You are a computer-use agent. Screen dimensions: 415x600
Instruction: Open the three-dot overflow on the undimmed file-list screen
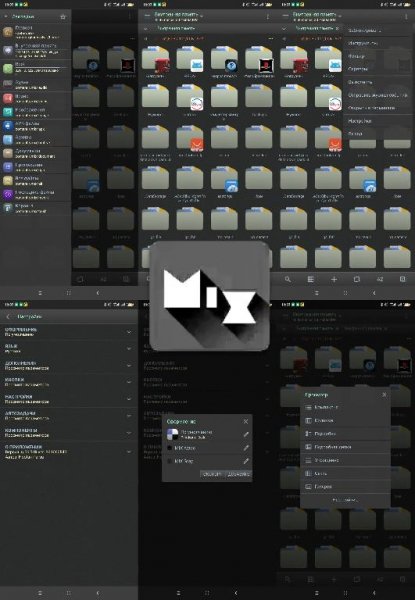click(x=267, y=16)
